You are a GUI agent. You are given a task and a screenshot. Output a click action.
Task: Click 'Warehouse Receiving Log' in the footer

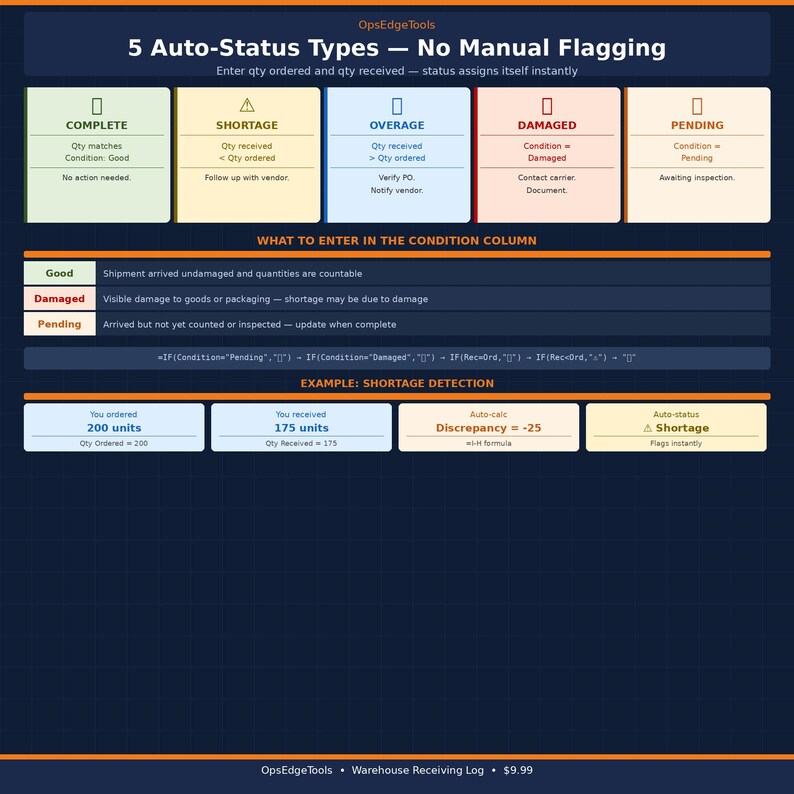[418, 770]
